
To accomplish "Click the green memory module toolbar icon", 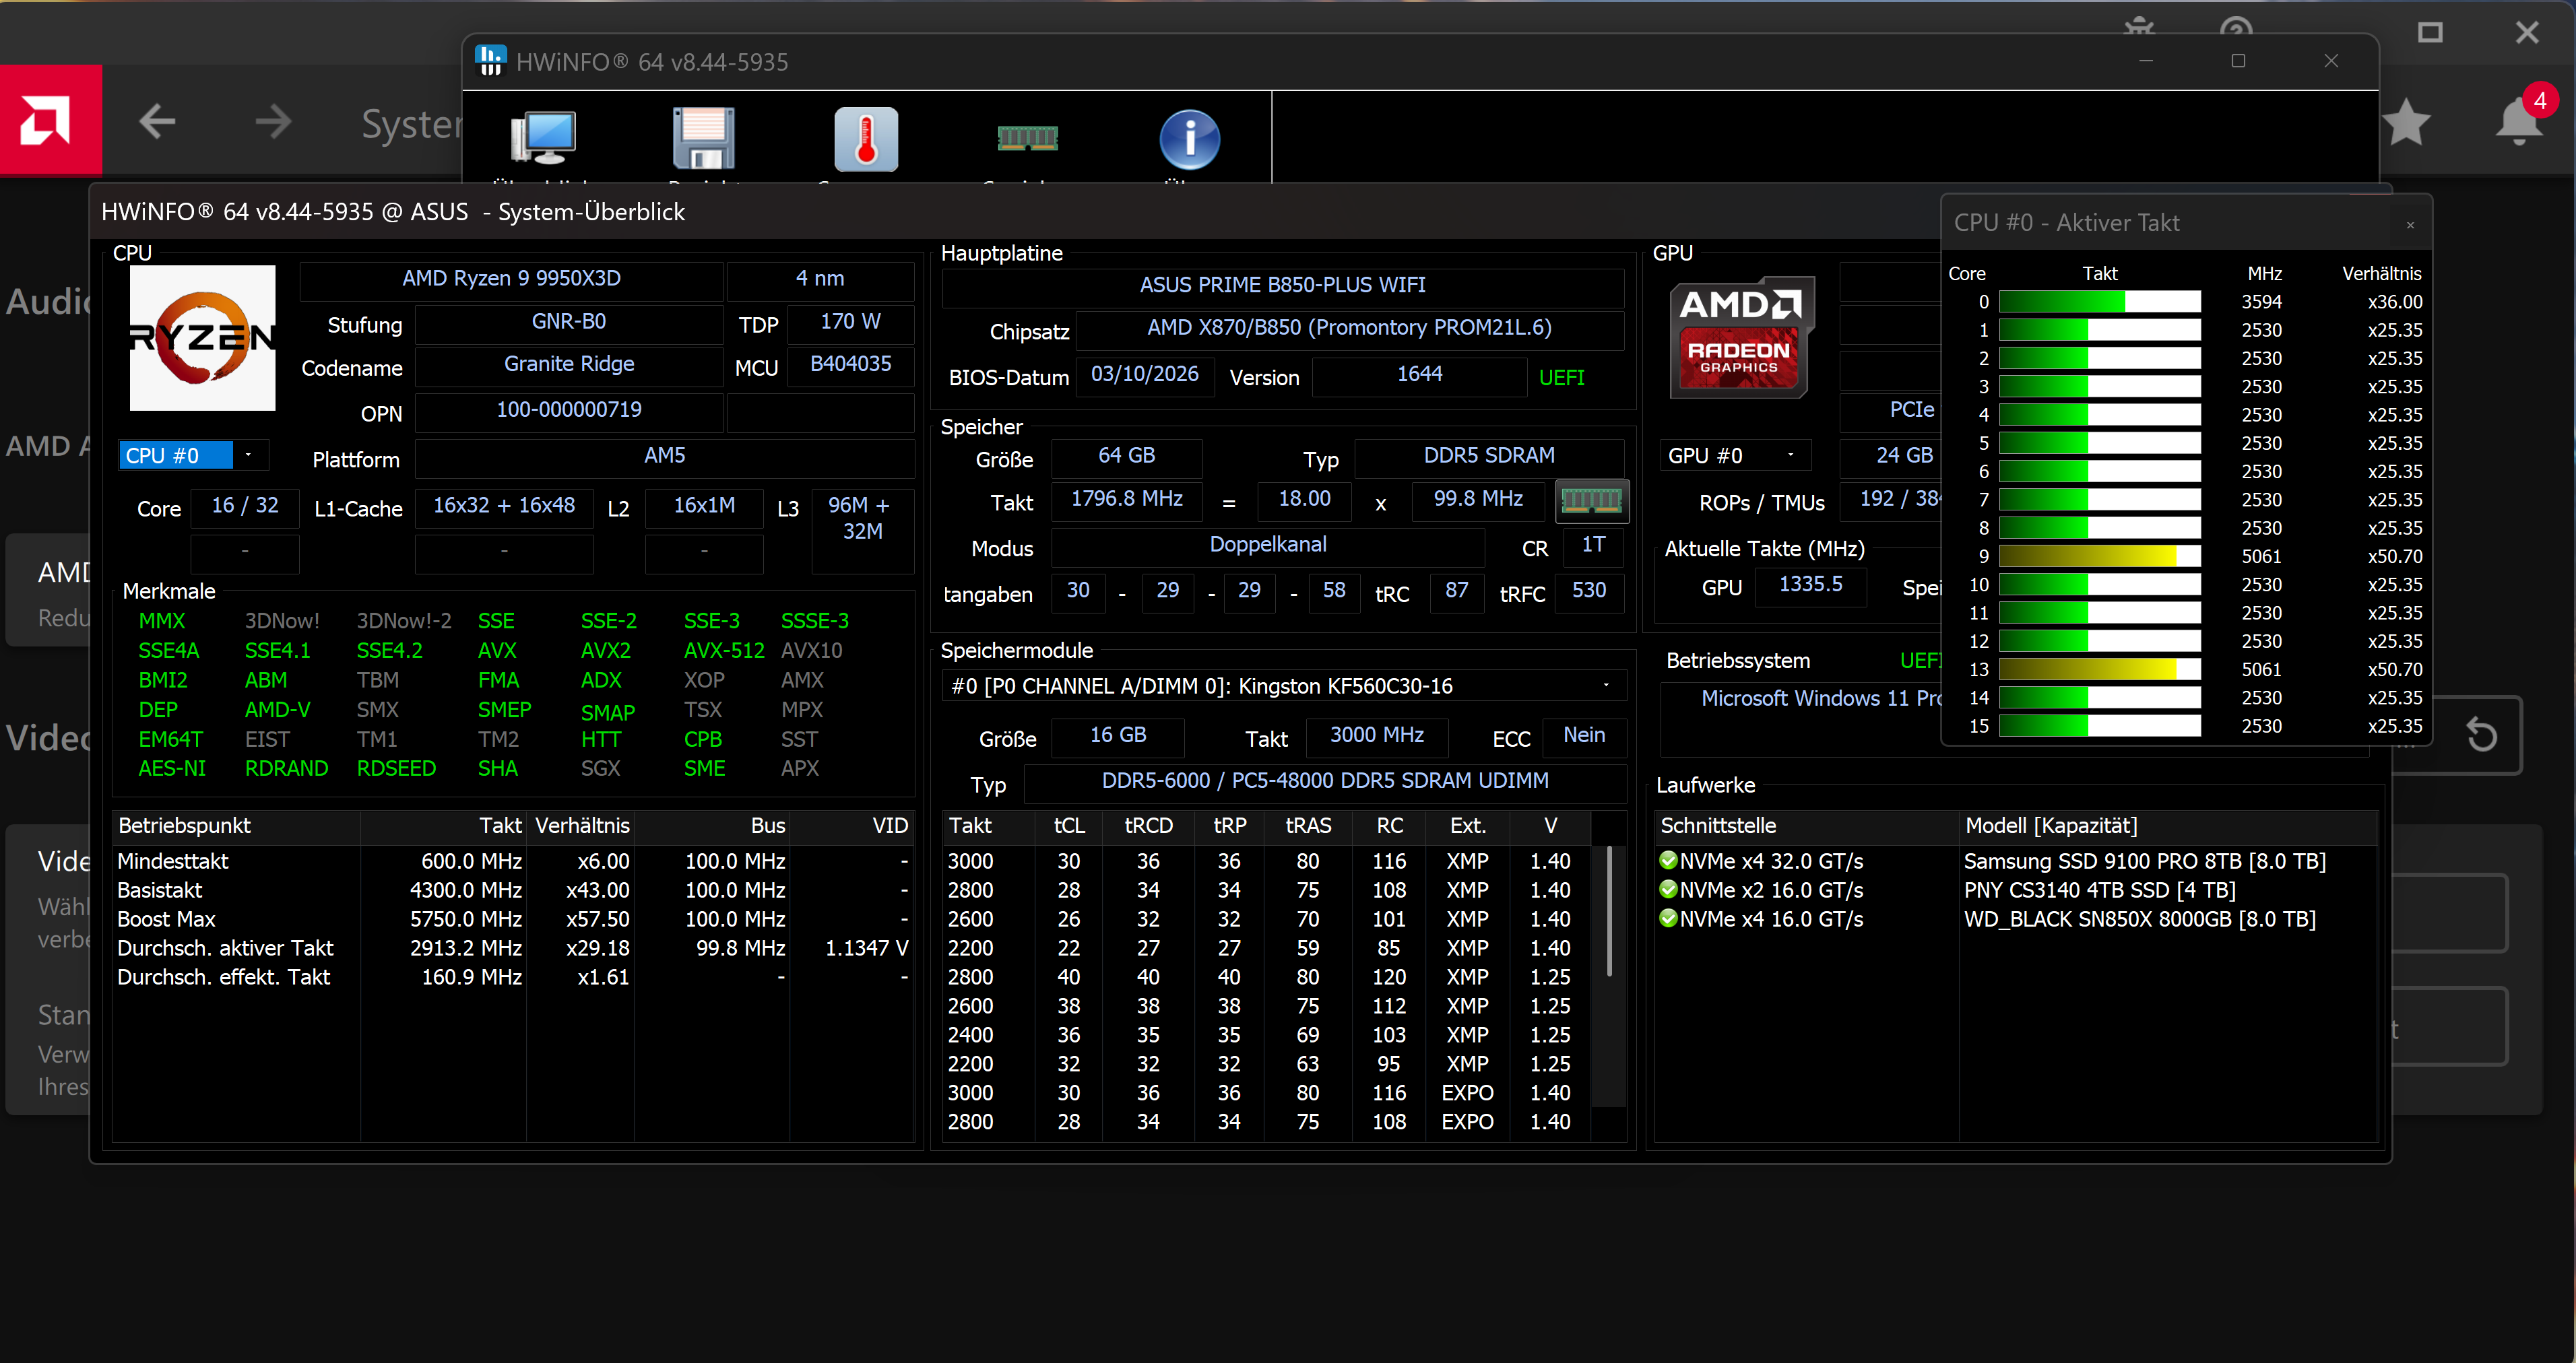I will (x=1027, y=137).
